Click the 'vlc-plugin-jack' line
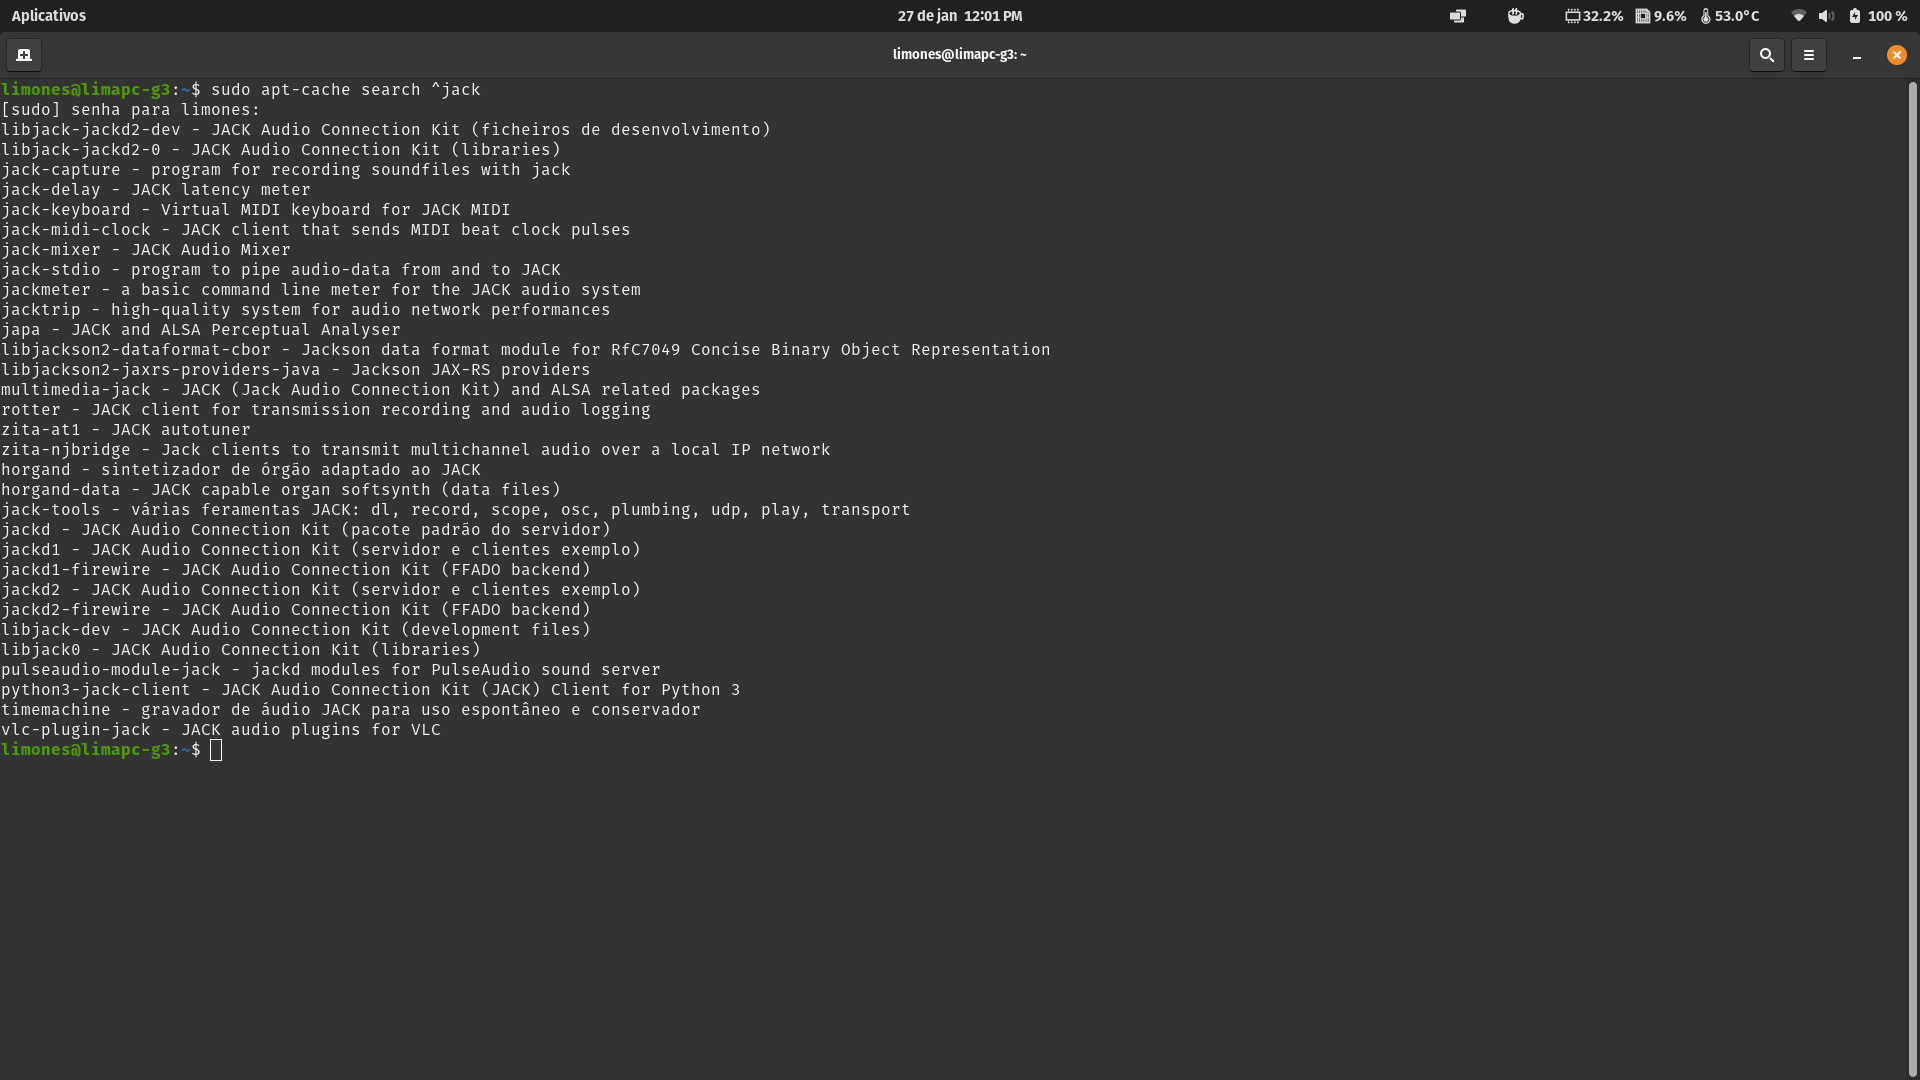This screenshot has width=1920, height=1080. pos(221,730)
